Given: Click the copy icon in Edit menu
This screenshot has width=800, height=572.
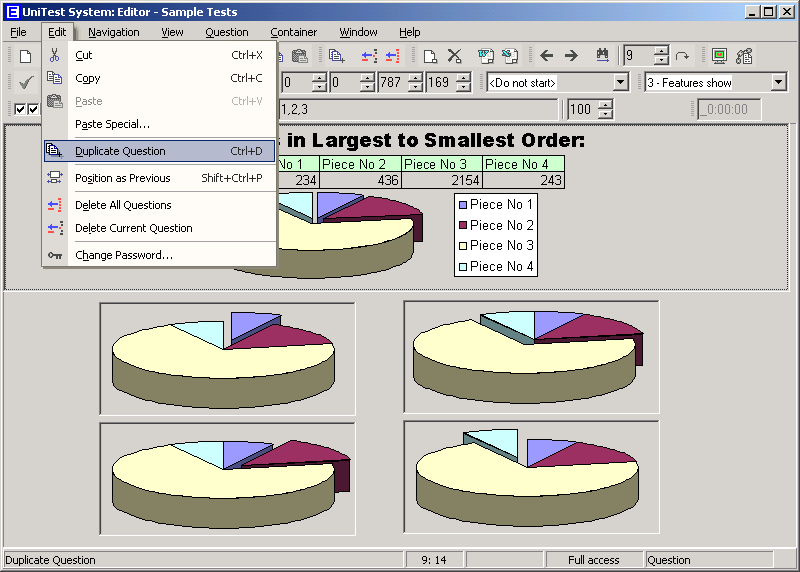Looking at the screenshot, I should tap(55, 78).
